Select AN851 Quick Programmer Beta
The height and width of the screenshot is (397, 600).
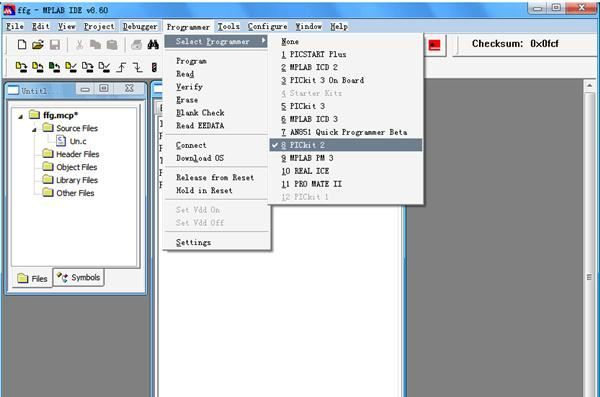[346, 132]
